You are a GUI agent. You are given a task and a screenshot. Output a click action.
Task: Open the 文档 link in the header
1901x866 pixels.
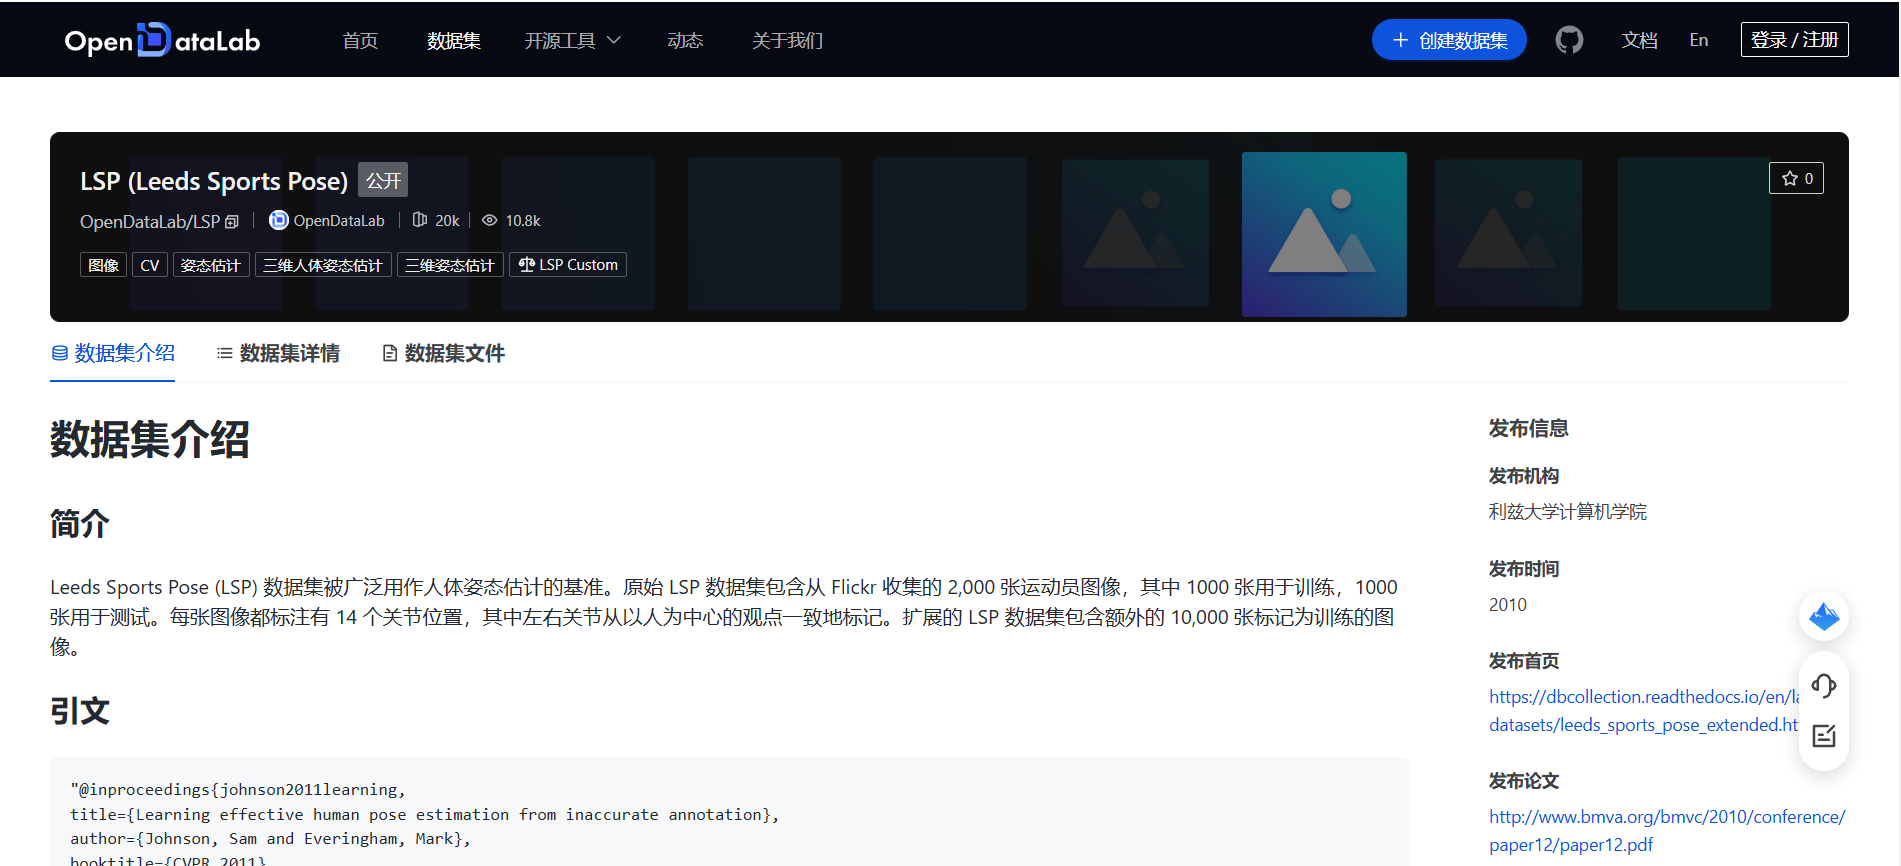point(1639,40)
